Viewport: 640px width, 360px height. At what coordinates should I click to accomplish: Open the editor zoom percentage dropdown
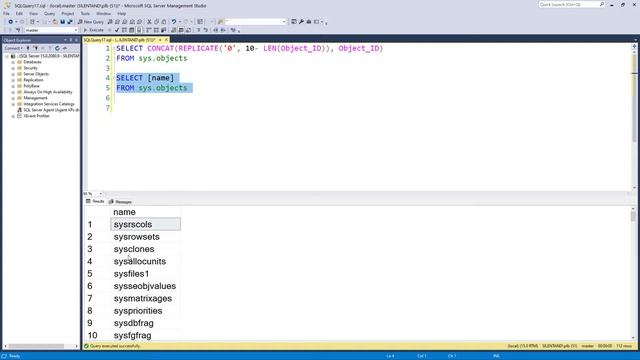coord(100,194)
